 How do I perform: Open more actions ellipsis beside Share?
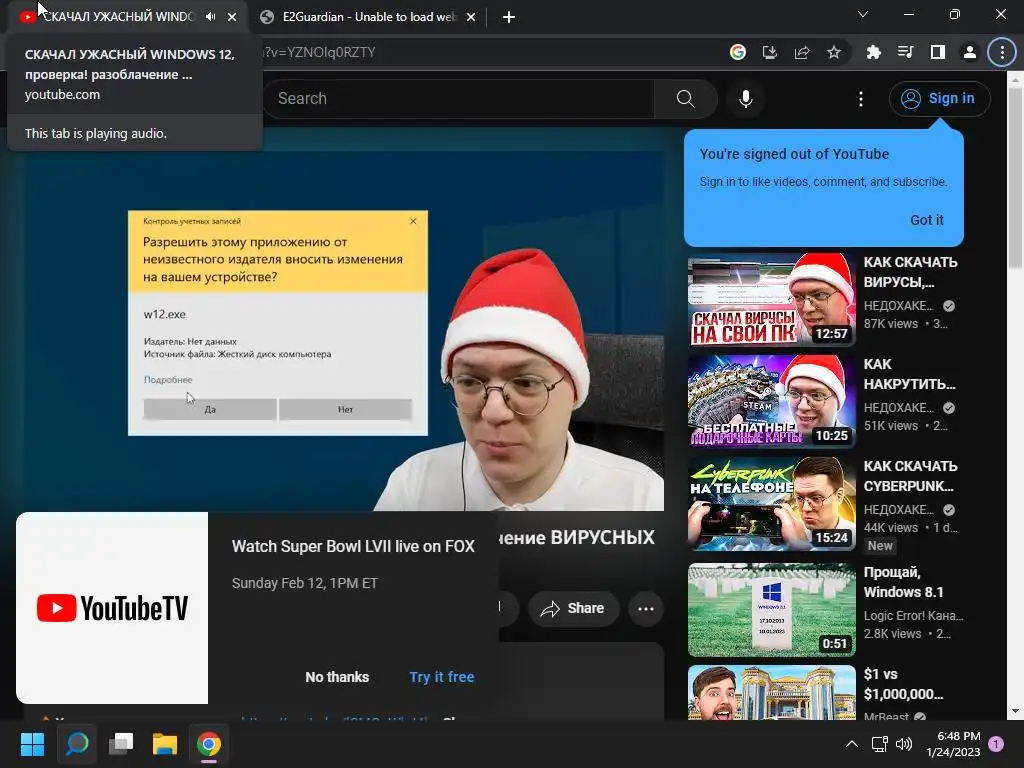click(646, 609)
